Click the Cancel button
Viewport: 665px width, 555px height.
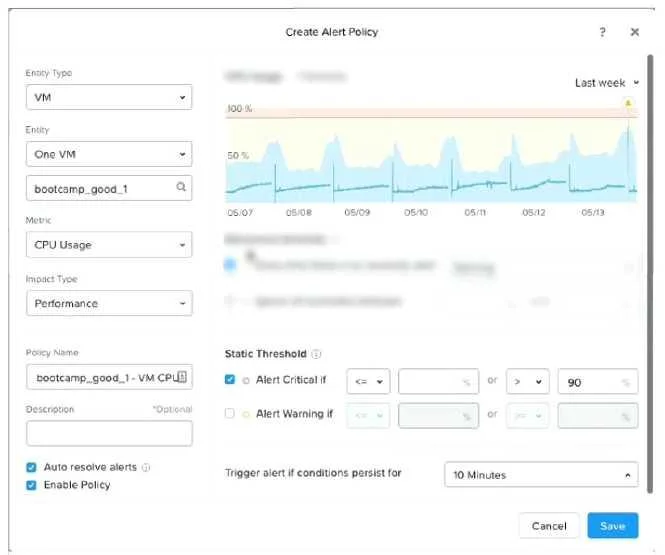[x=549, y=526]
